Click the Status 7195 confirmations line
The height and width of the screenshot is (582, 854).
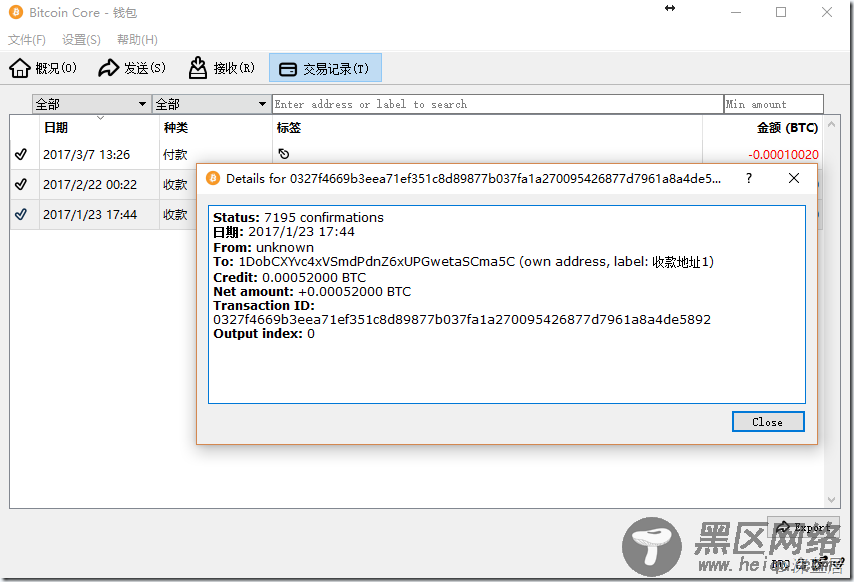point(298,218)
